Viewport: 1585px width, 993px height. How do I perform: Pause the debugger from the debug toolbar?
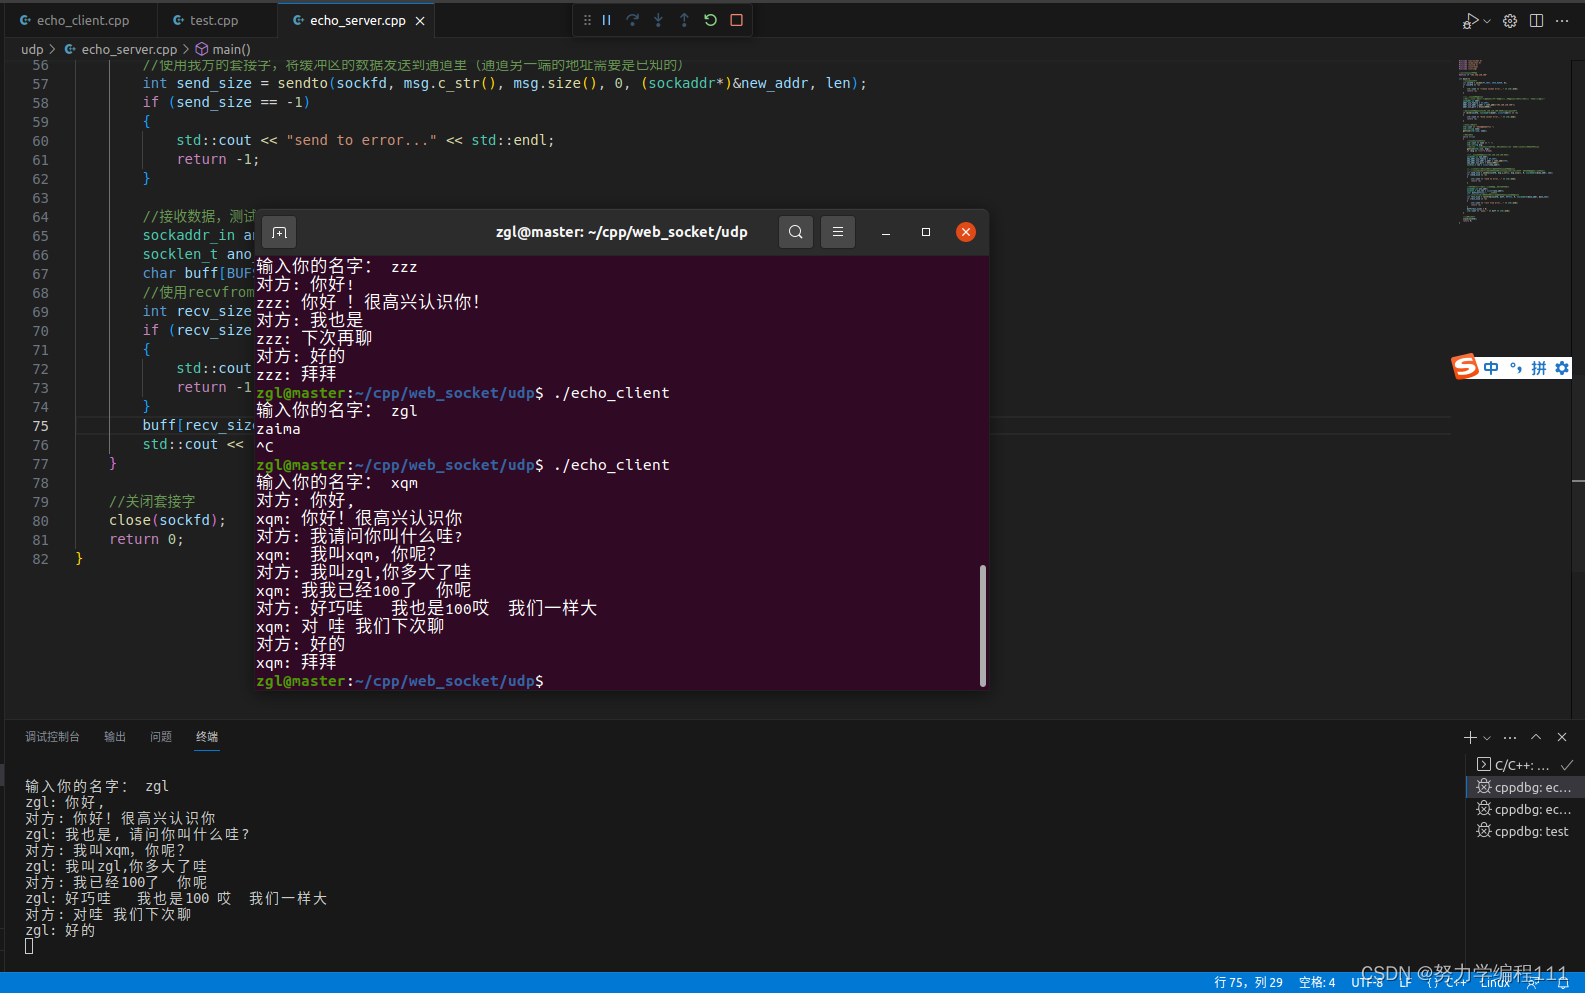coord(606,20)
